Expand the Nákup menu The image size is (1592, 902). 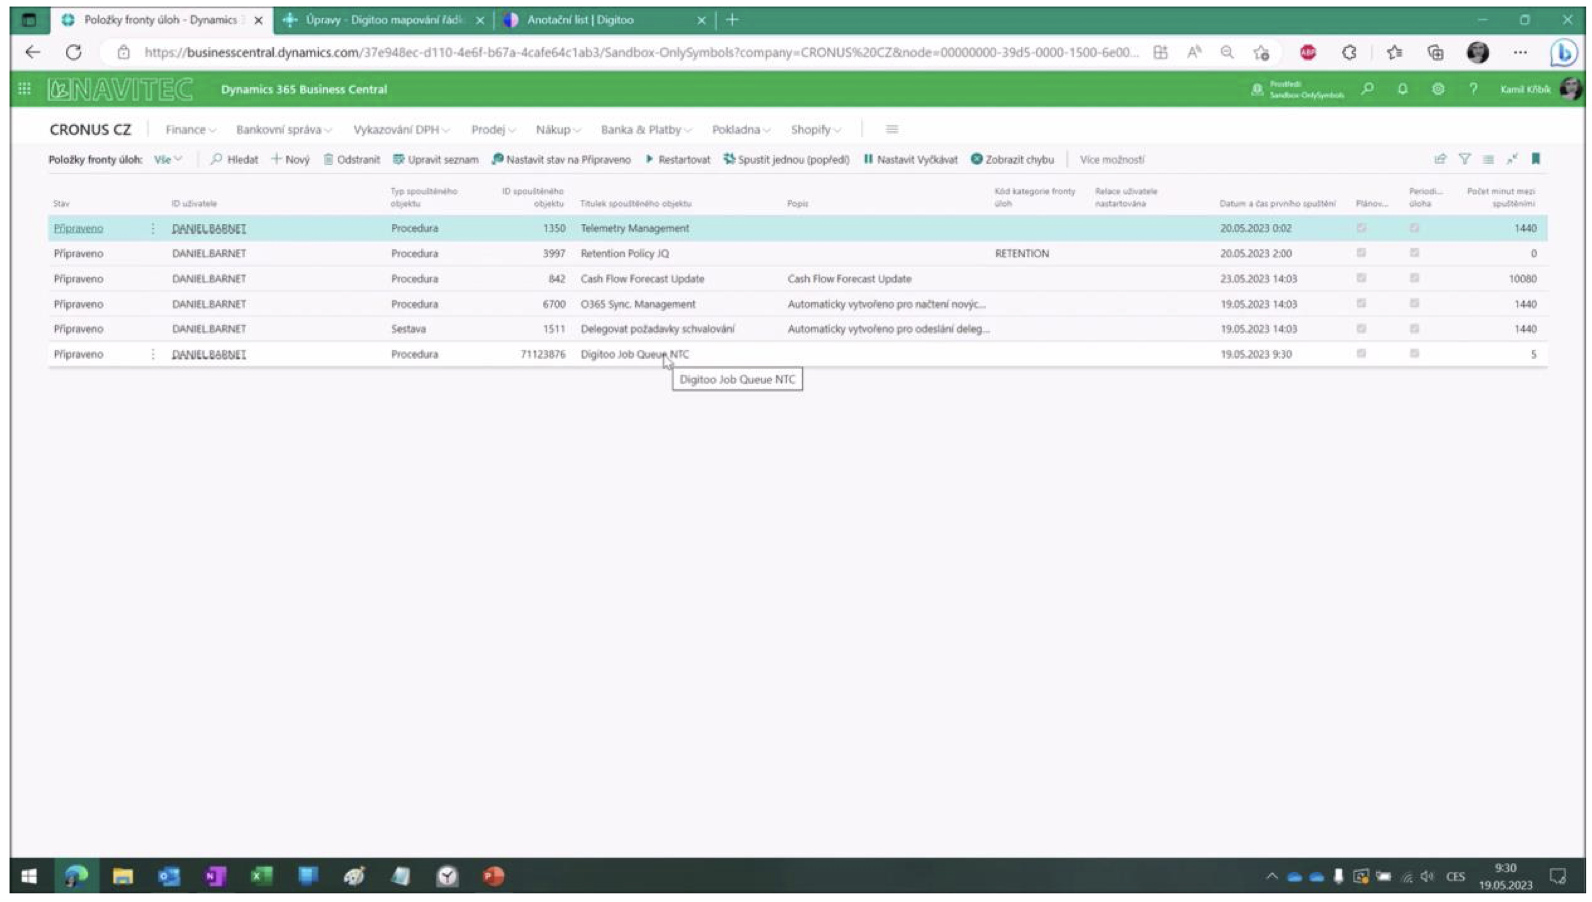pos(557,129)
